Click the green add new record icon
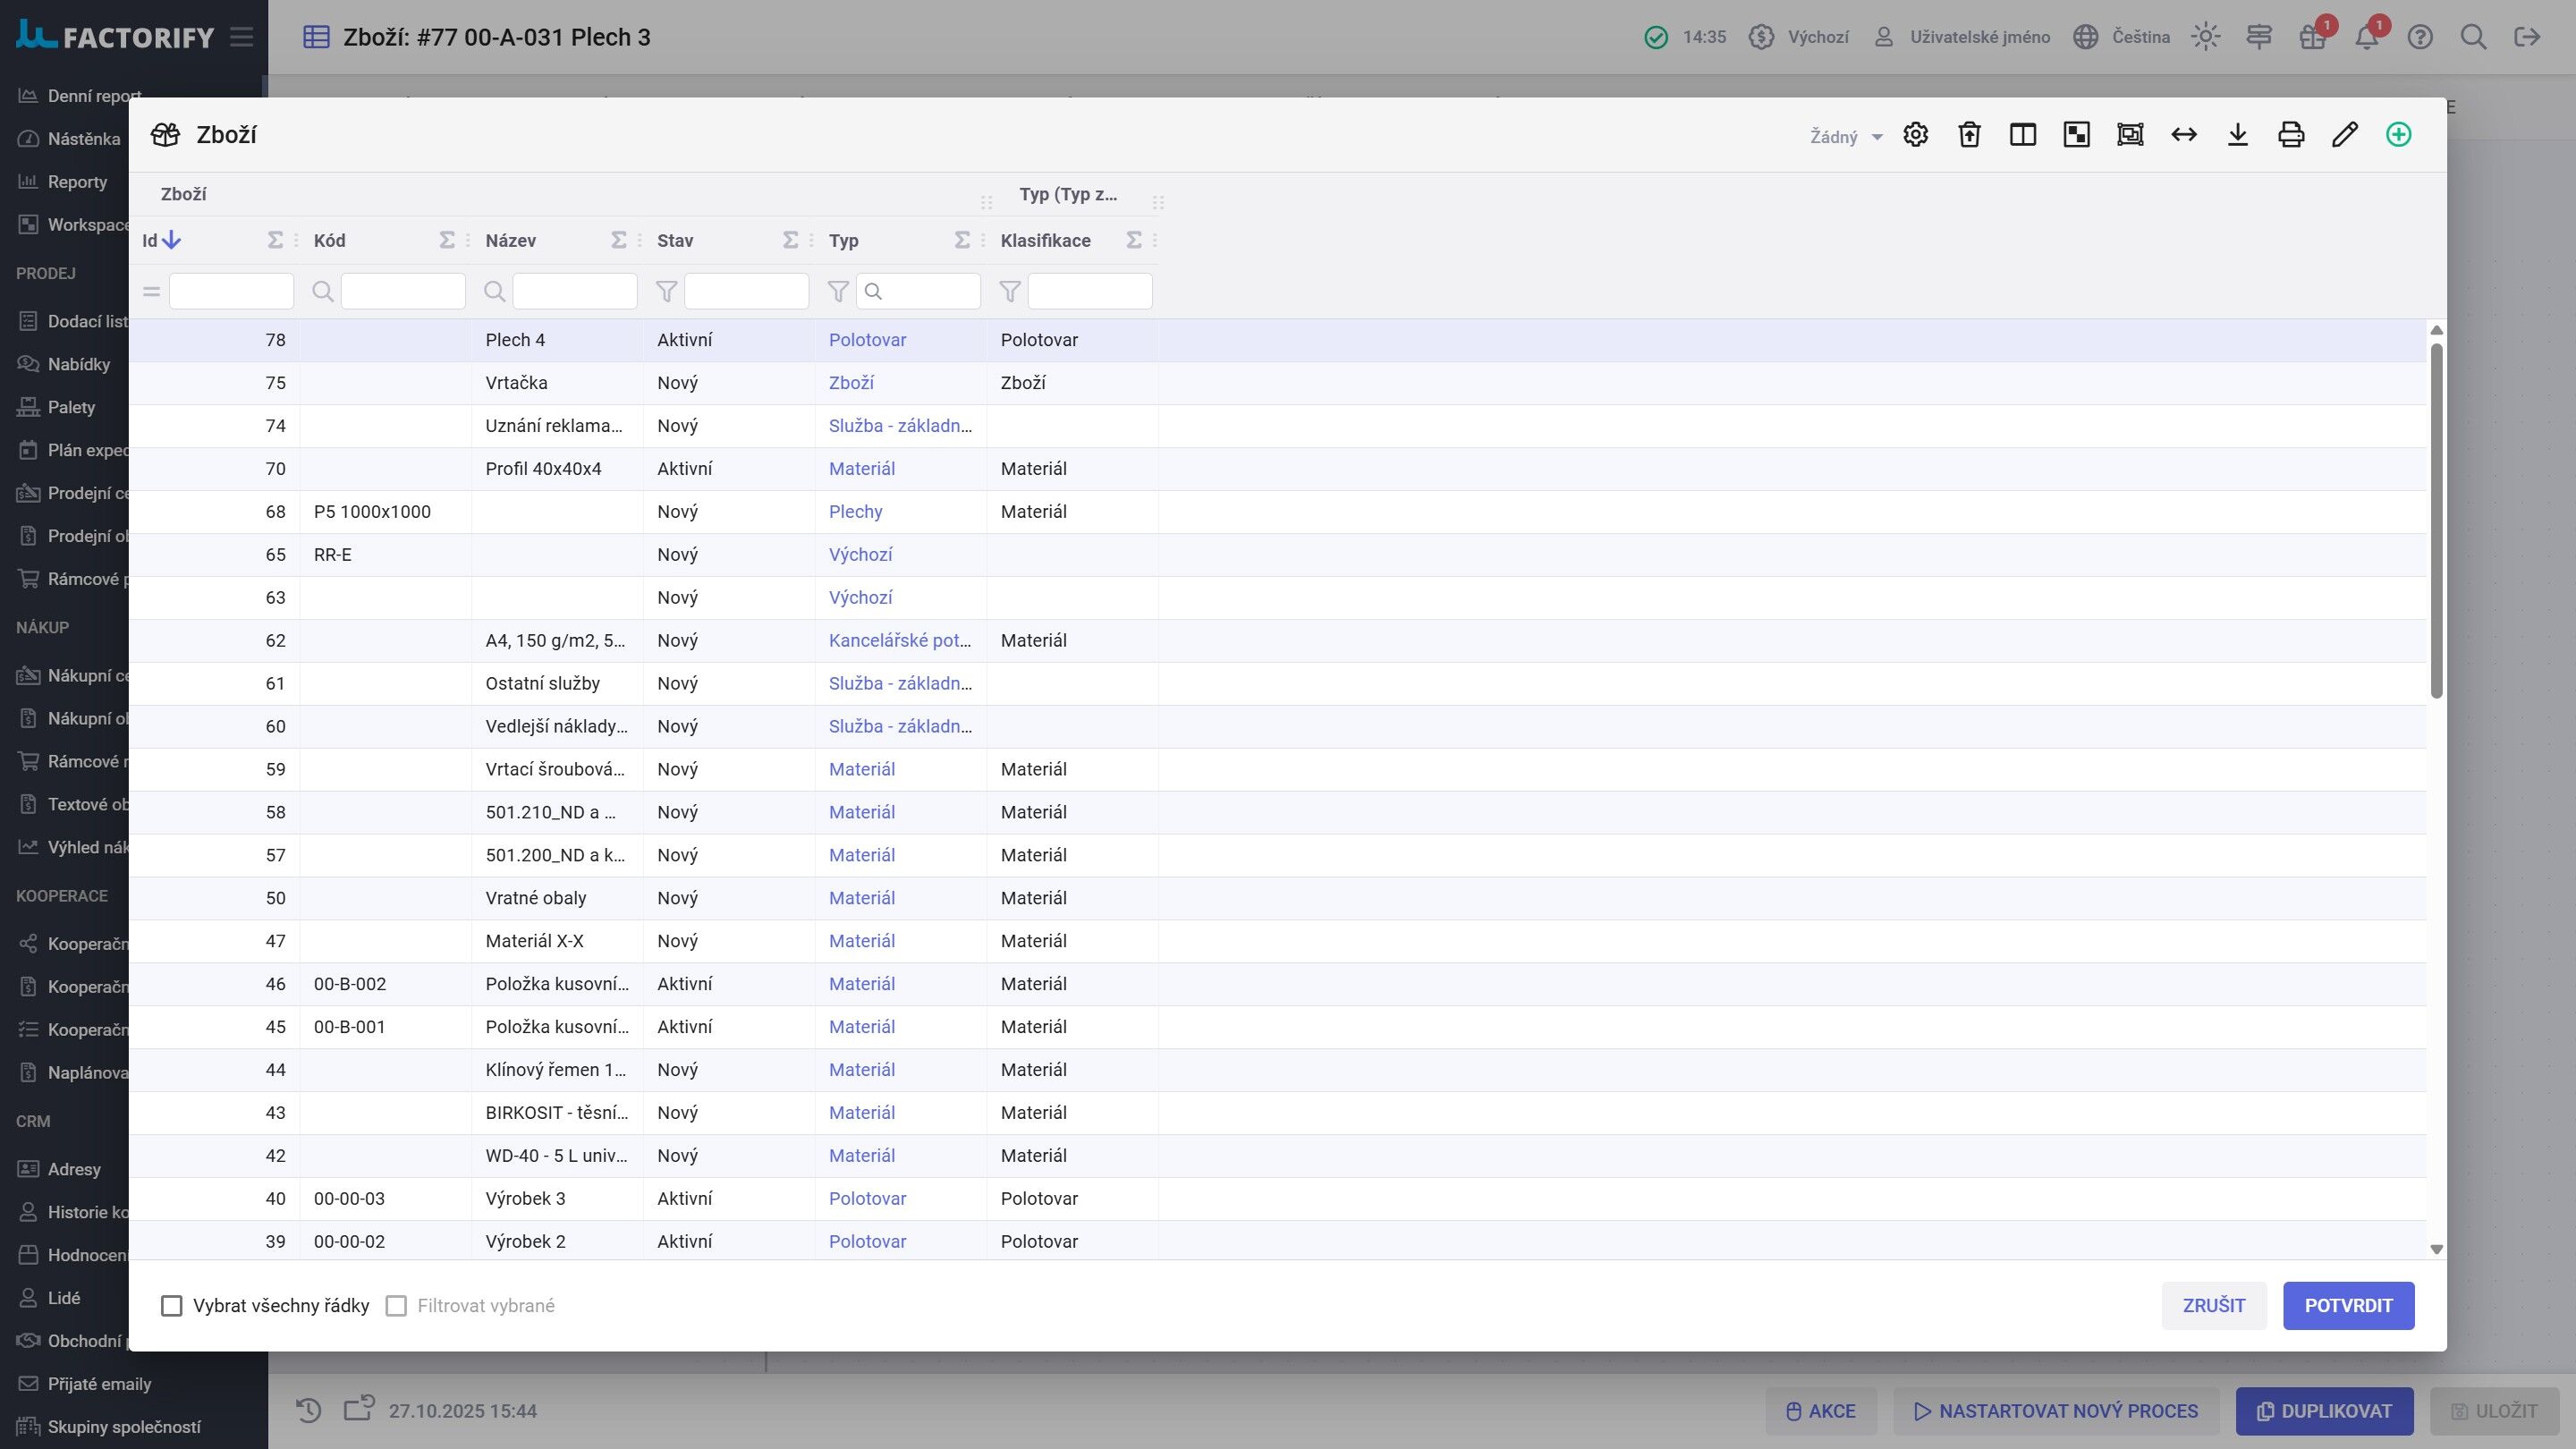 tap(2398, 135)
